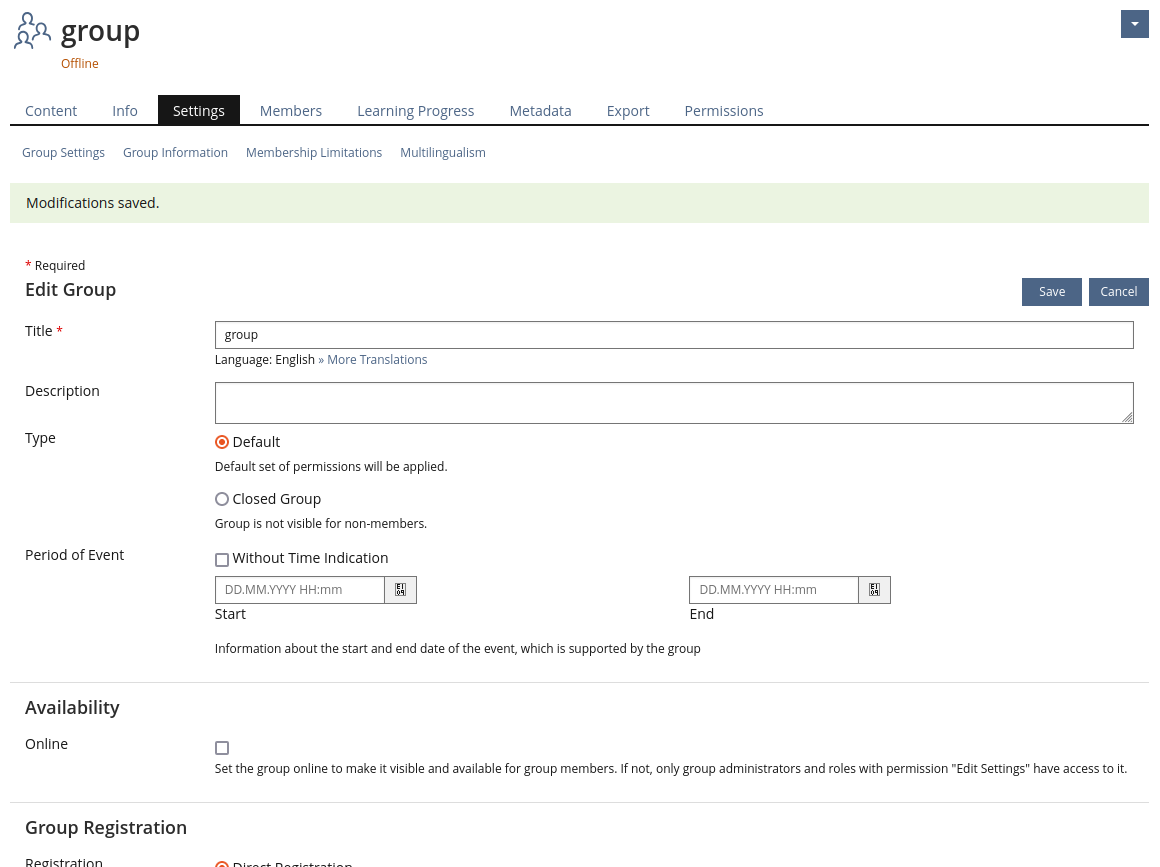Switch to the Members tab
The image size is (1160, 867).
pos(290,111)
